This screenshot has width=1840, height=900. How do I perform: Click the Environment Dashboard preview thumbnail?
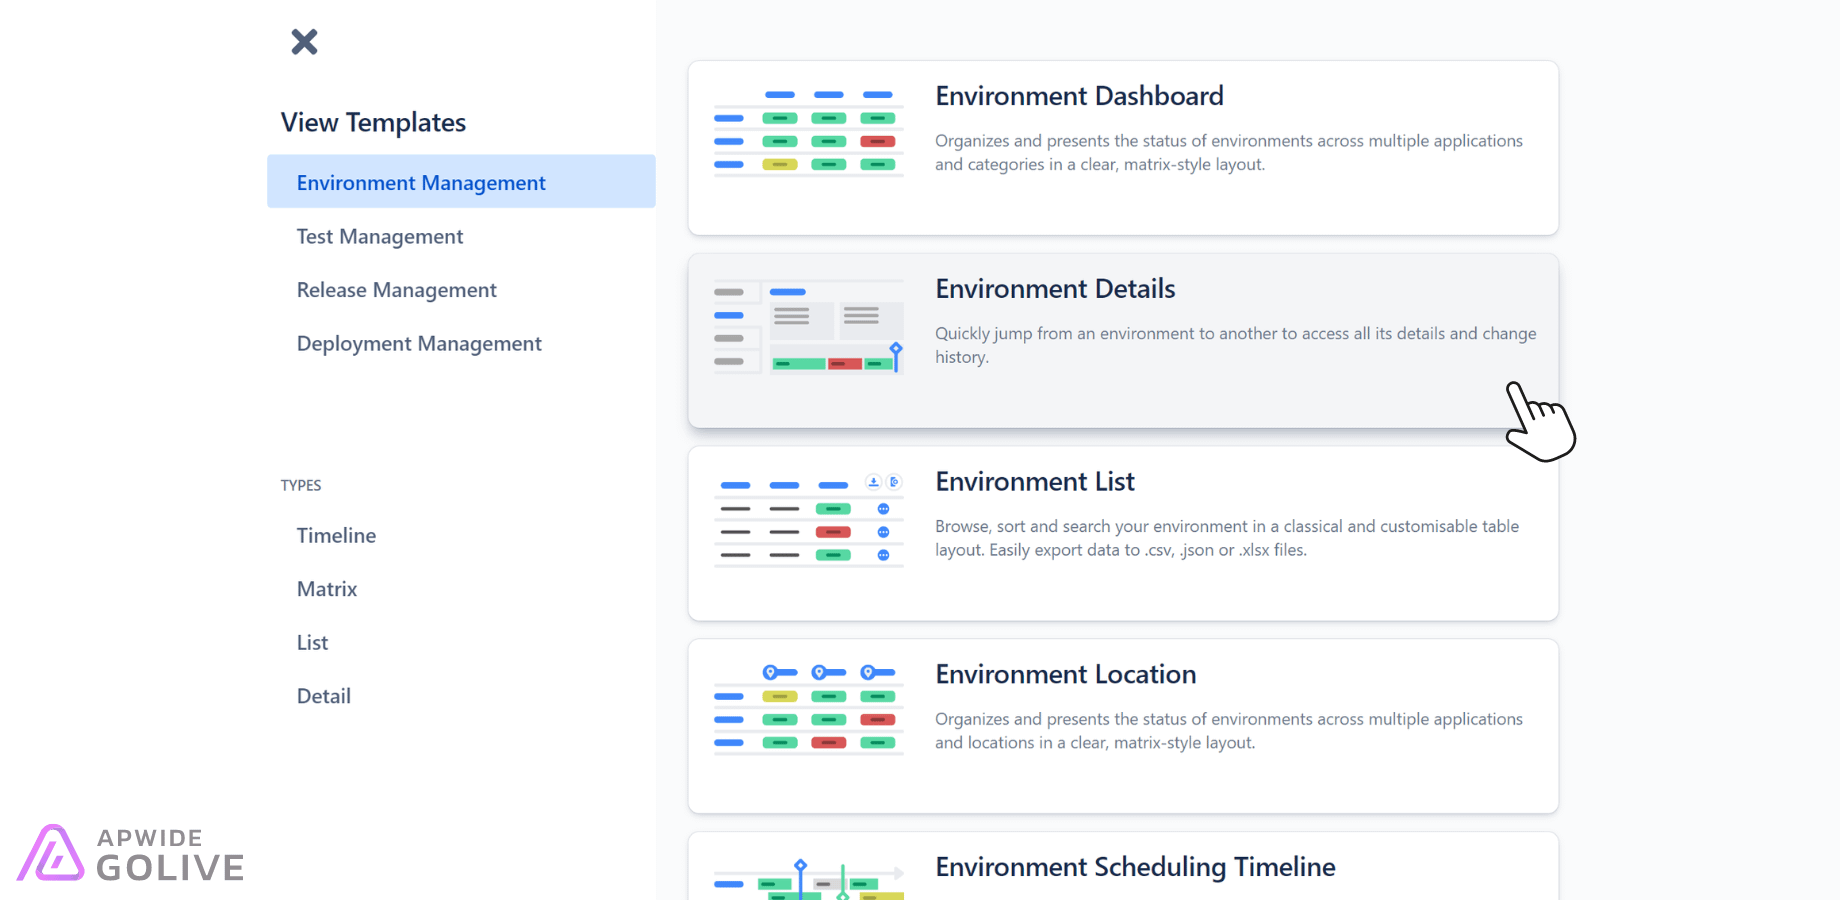pos(808,131)
